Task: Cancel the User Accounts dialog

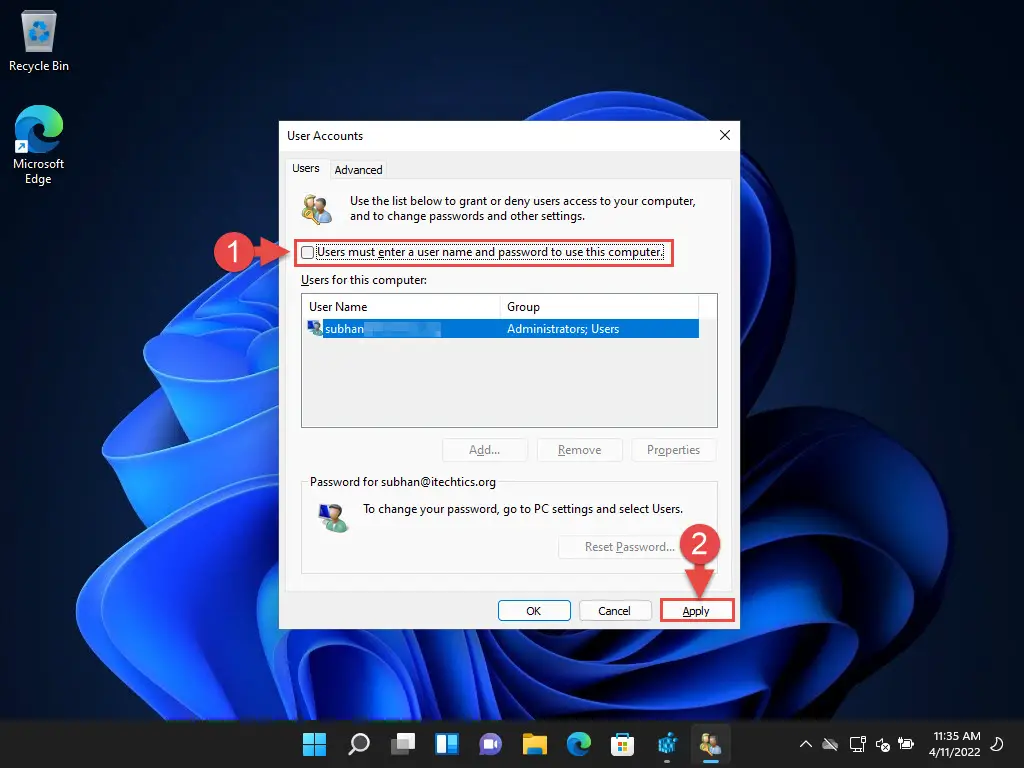Action: 614,611
